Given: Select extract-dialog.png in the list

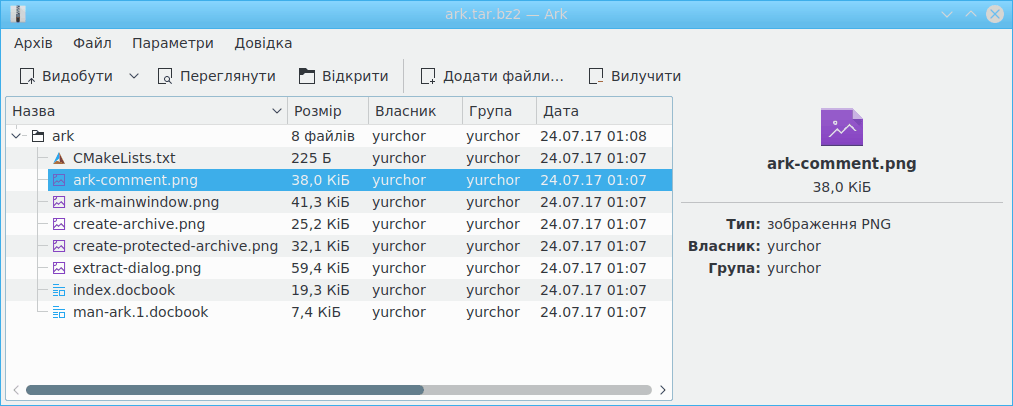Looking at the screenshot, I should click(x=137, y=268).
